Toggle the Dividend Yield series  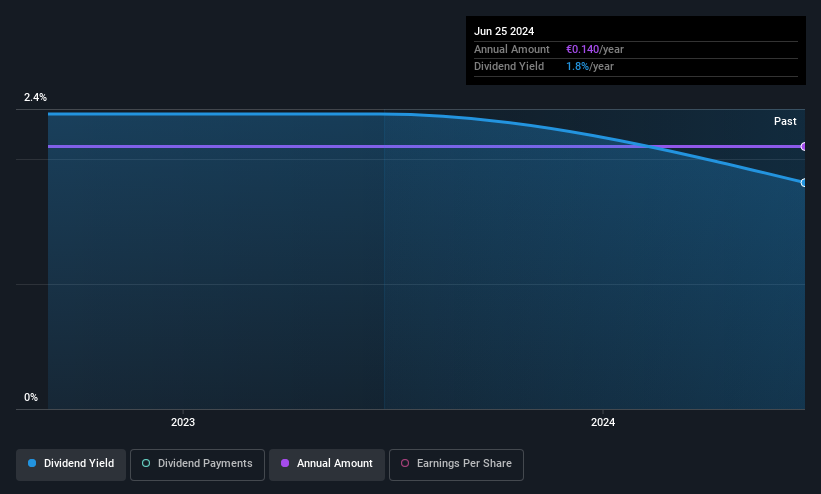(71, 464)
